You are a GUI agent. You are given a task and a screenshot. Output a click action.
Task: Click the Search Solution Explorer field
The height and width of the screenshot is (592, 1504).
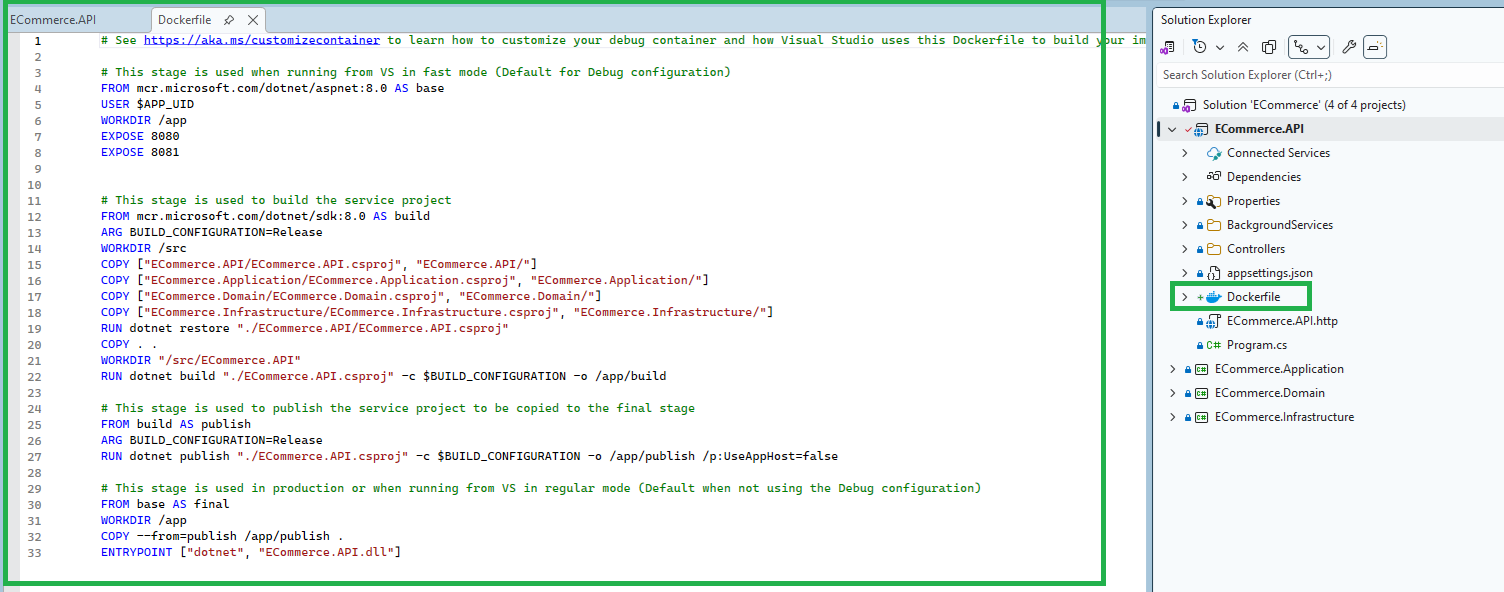[1320, 75]
